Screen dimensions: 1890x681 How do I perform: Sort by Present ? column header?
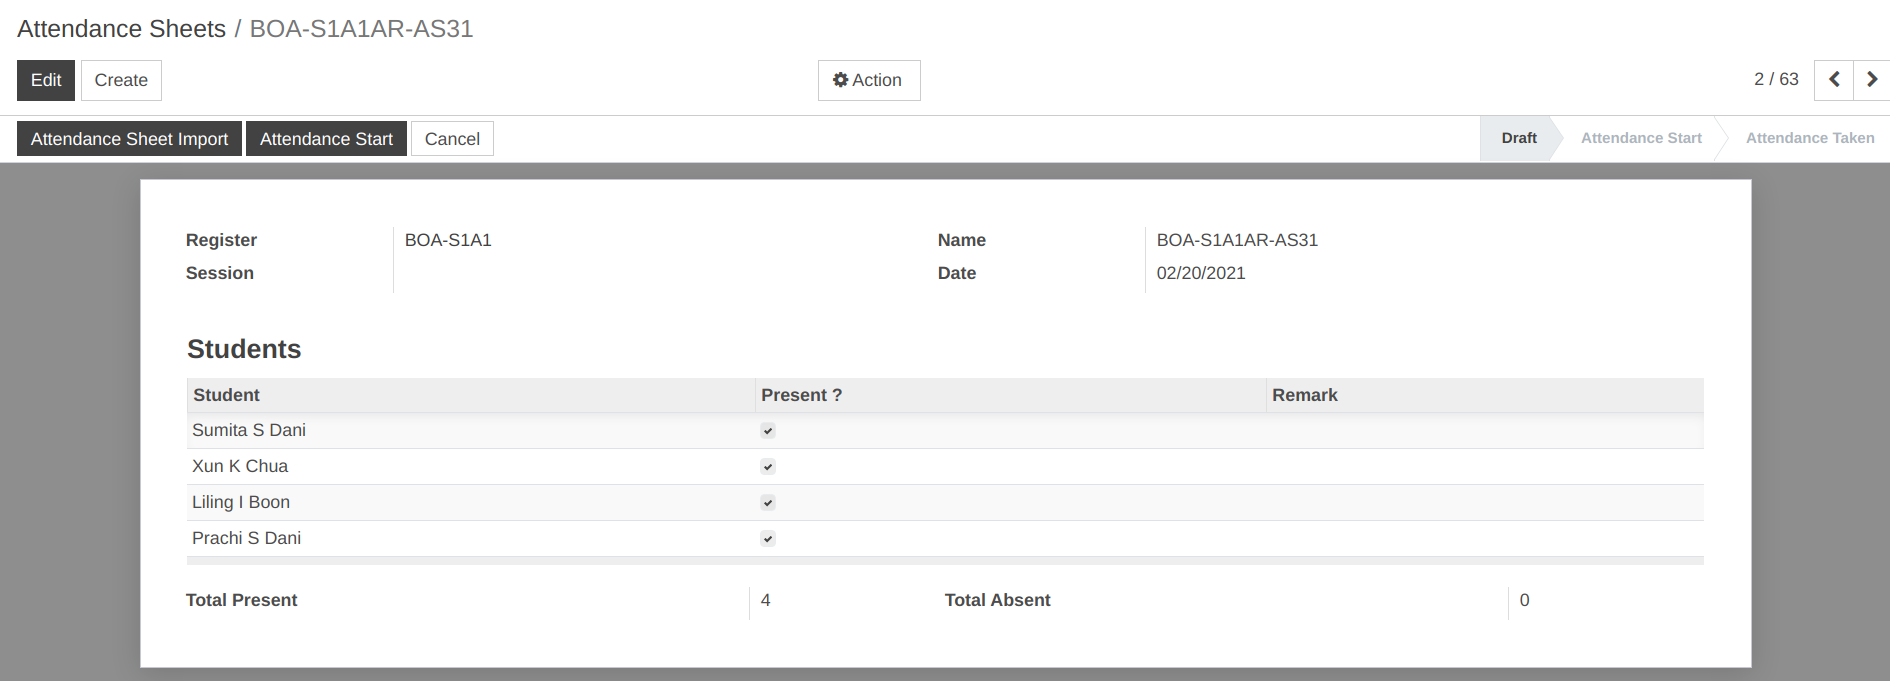coord(1010,395)
